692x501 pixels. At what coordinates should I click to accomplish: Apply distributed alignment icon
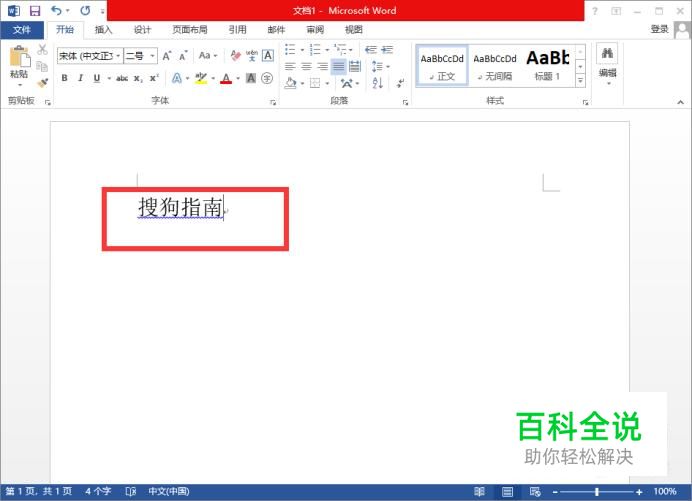point(355,67)
